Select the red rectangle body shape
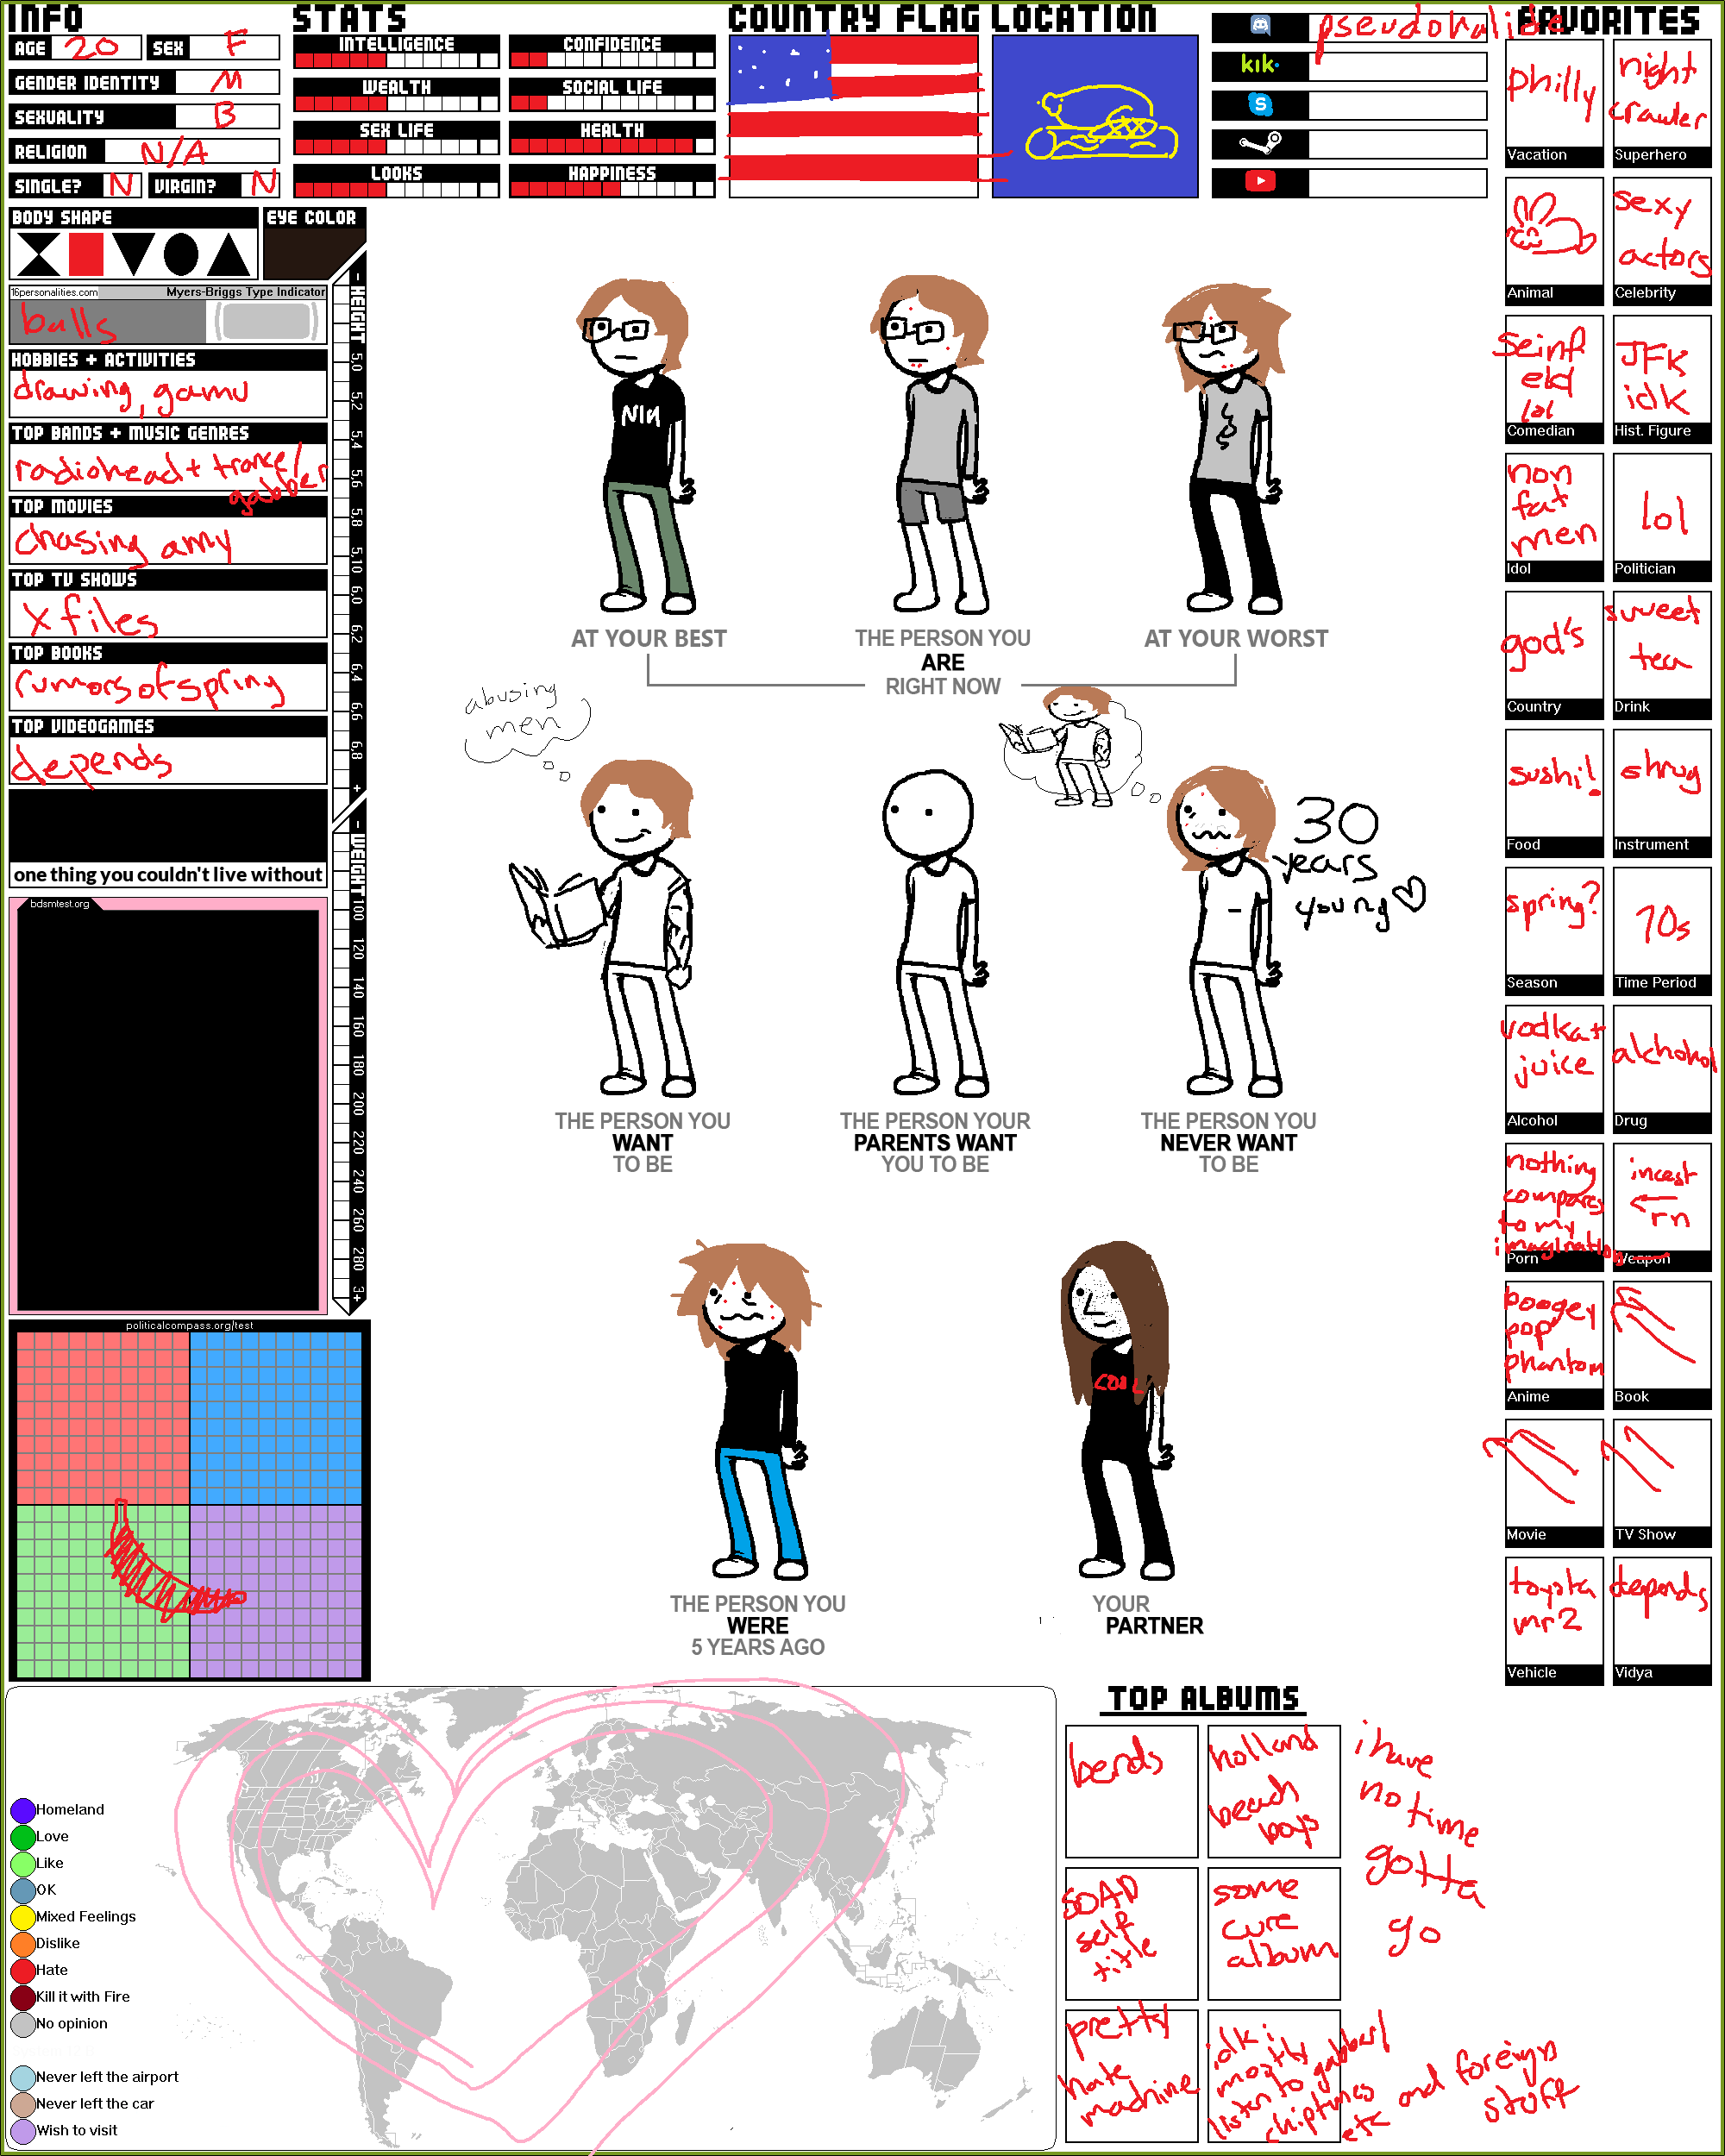Screen dimensions: 1725x2156 click(x=86, y=254)
